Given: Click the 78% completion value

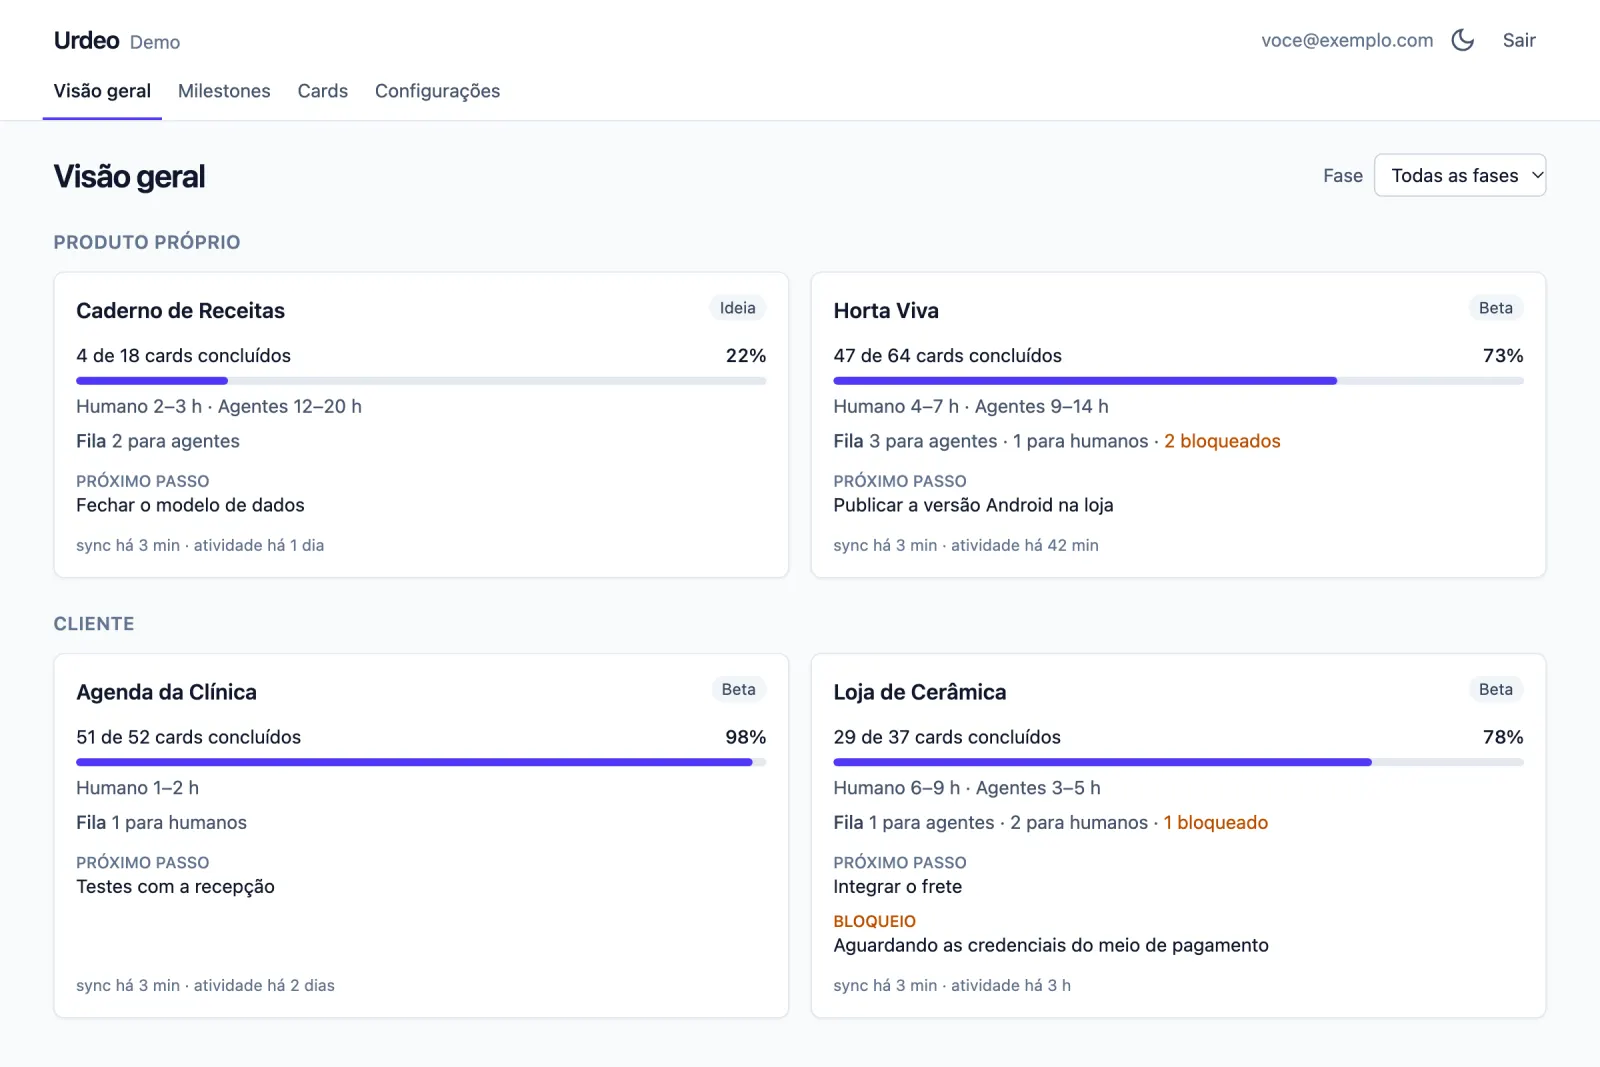Looking at the screenshot, I should 1503,737.
